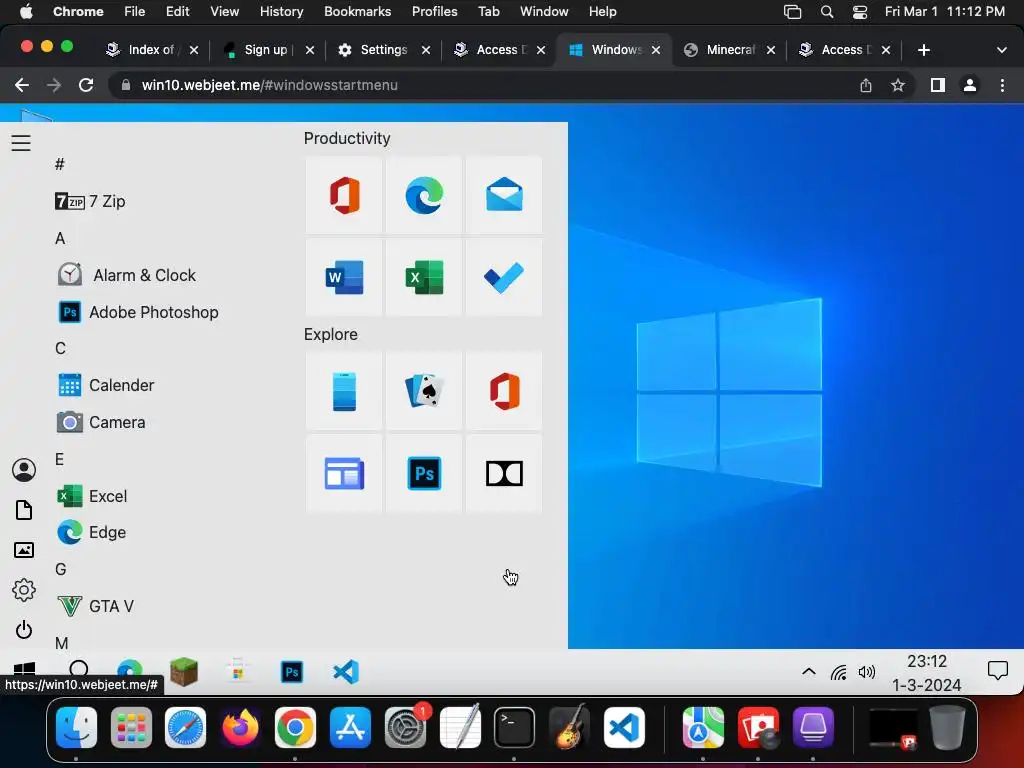
Task: Bookmark this page with the star icon
Action: click(x=898, y=85)
